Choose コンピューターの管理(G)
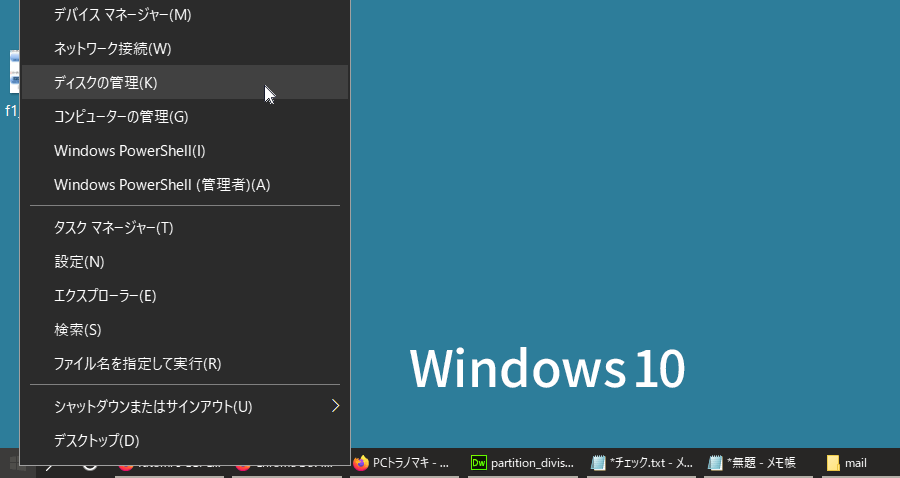900x478 pixels. [x=185, y=117]
